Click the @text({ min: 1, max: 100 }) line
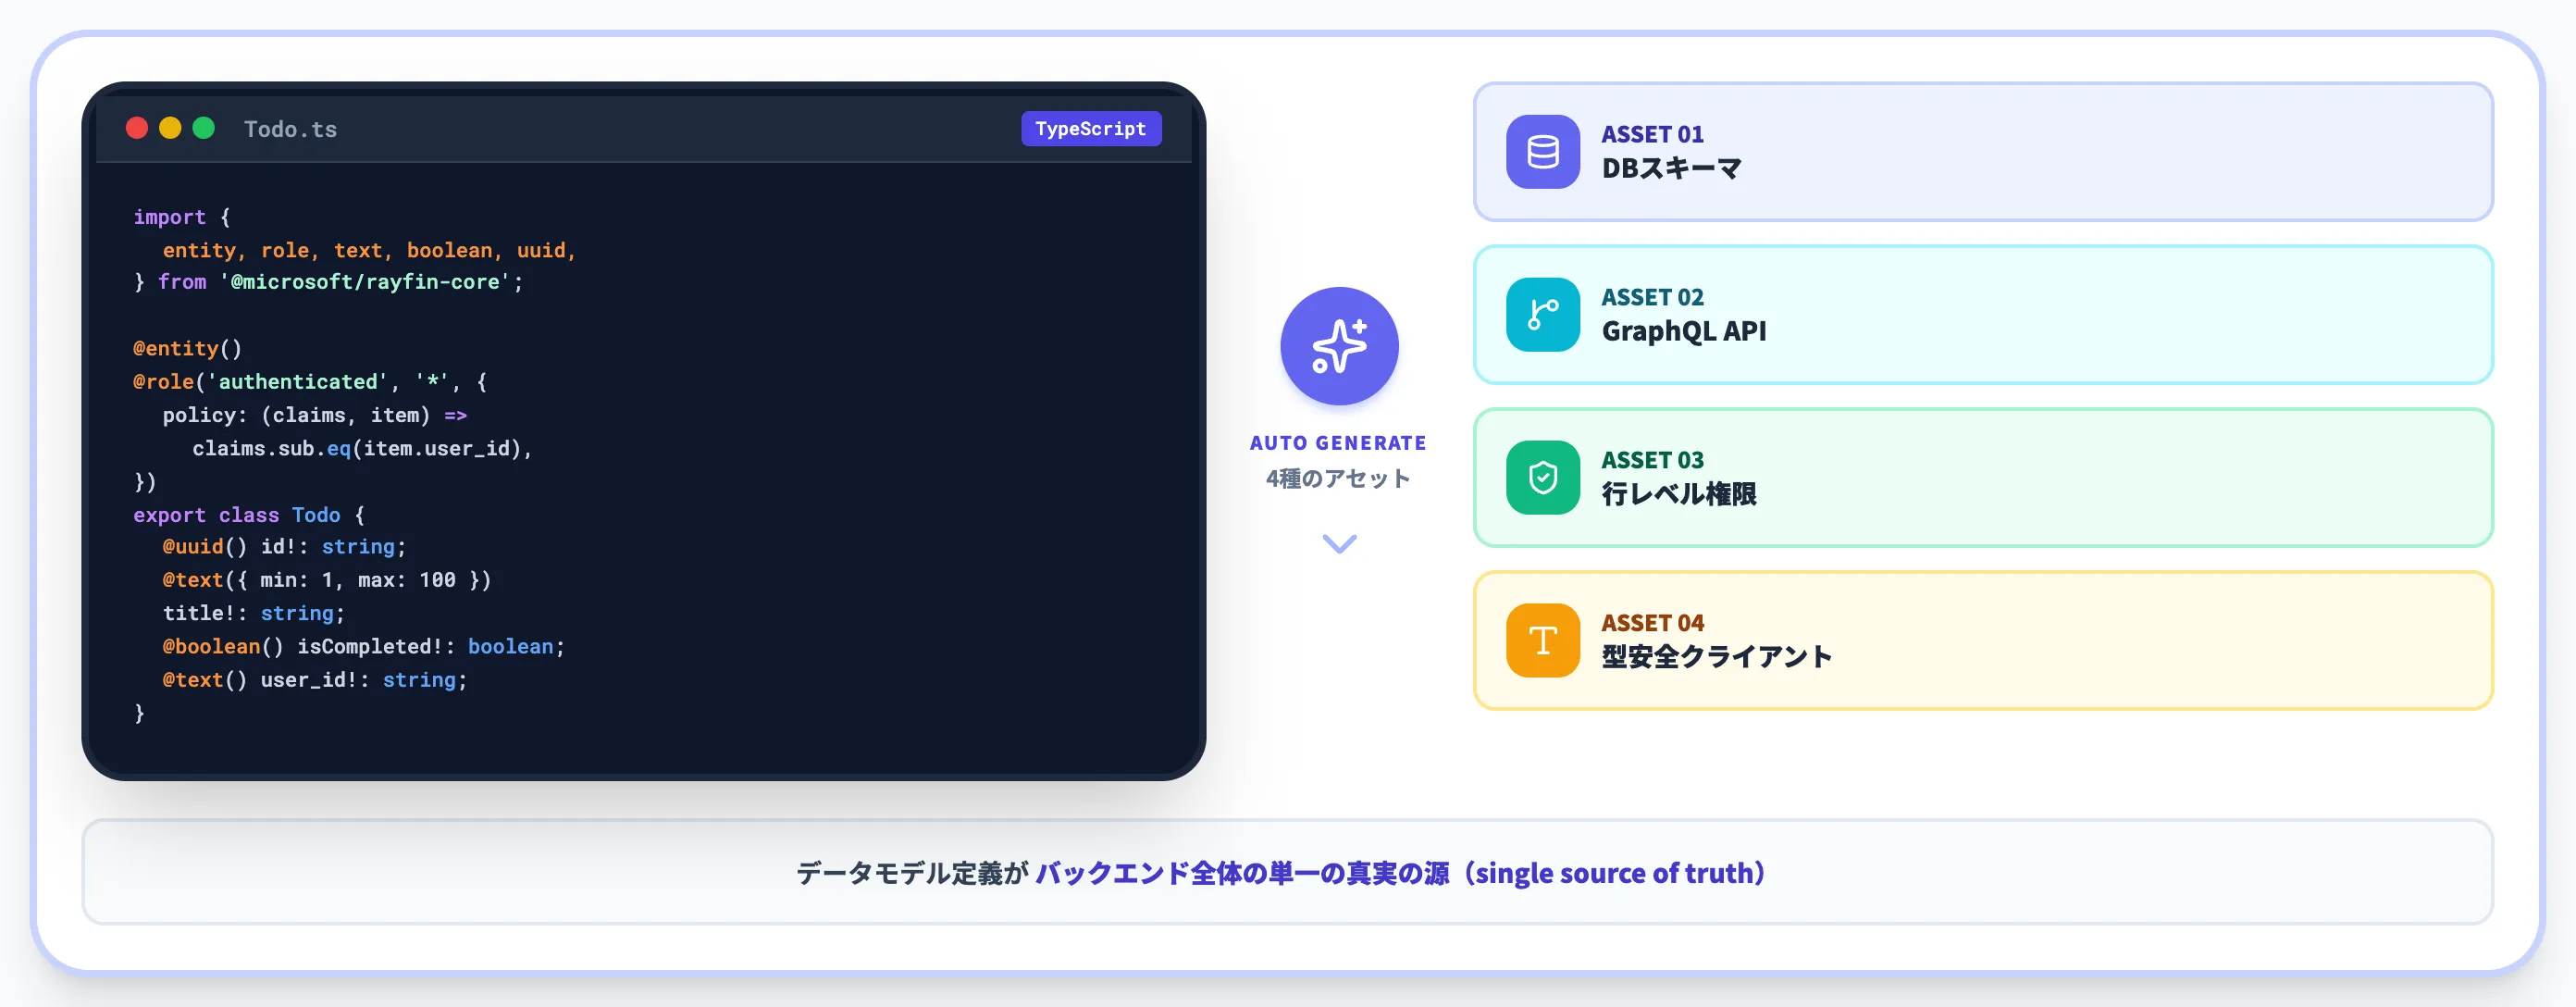 tap(327, 580)
